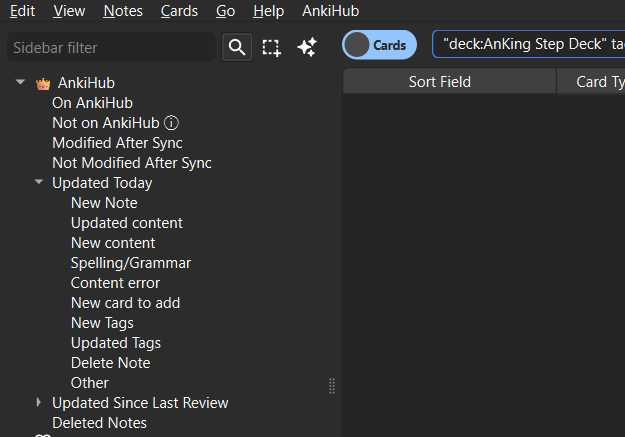Click the sidebar search magnifier icon
This screenshot has height=437, width=625.
coord(237,47)
